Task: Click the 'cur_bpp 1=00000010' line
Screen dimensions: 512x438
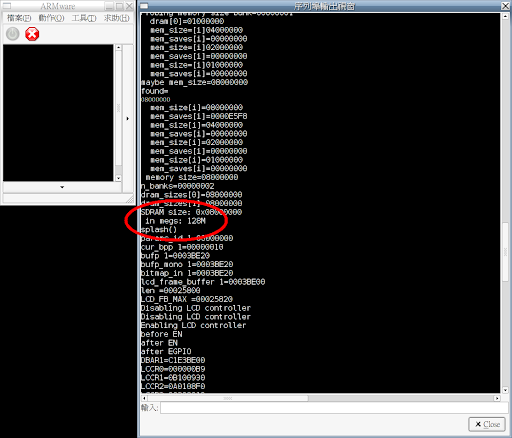Action: coord(182,247)
